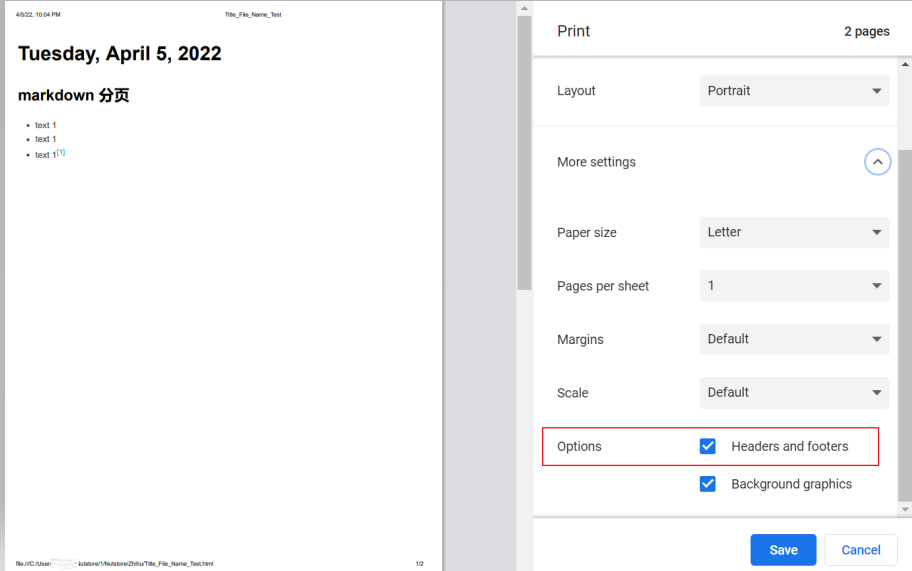Click the 'Print' dialog title
The height and width of the screenshot is (571, 912).
[573, 31]
